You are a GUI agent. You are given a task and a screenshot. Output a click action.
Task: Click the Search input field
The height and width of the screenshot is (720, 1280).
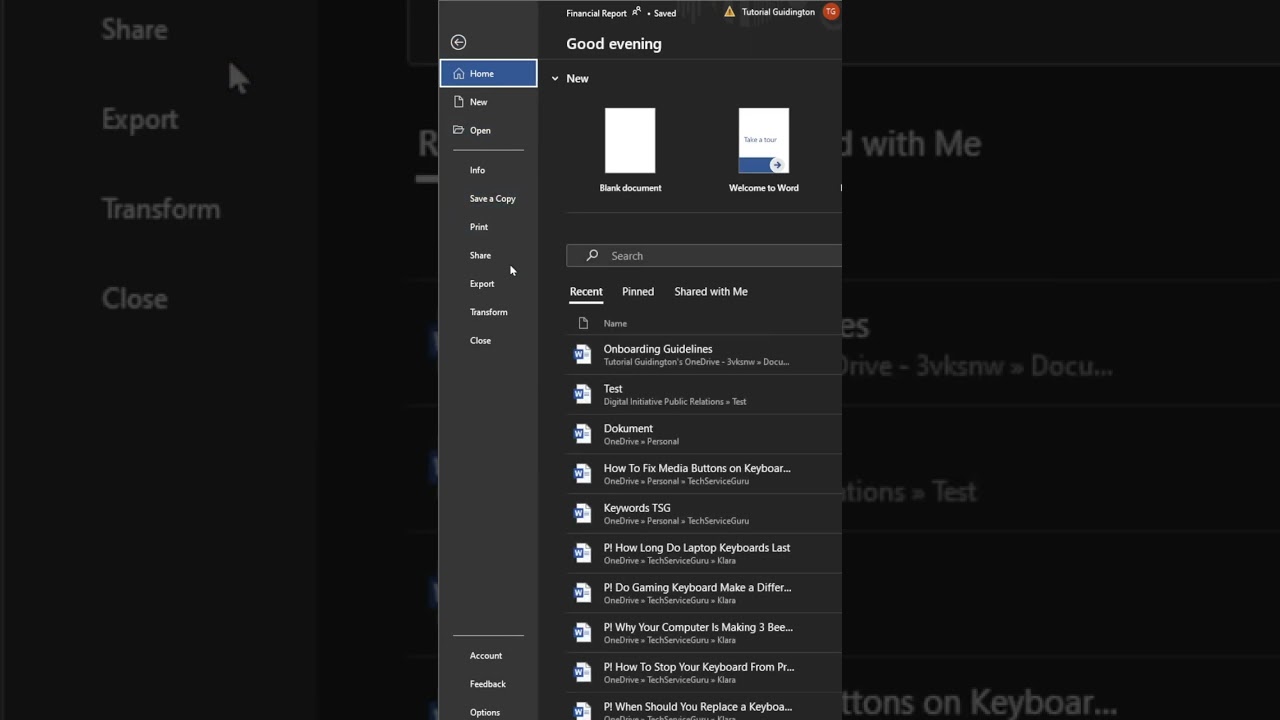pyautogui.click(x=704, y=256)
